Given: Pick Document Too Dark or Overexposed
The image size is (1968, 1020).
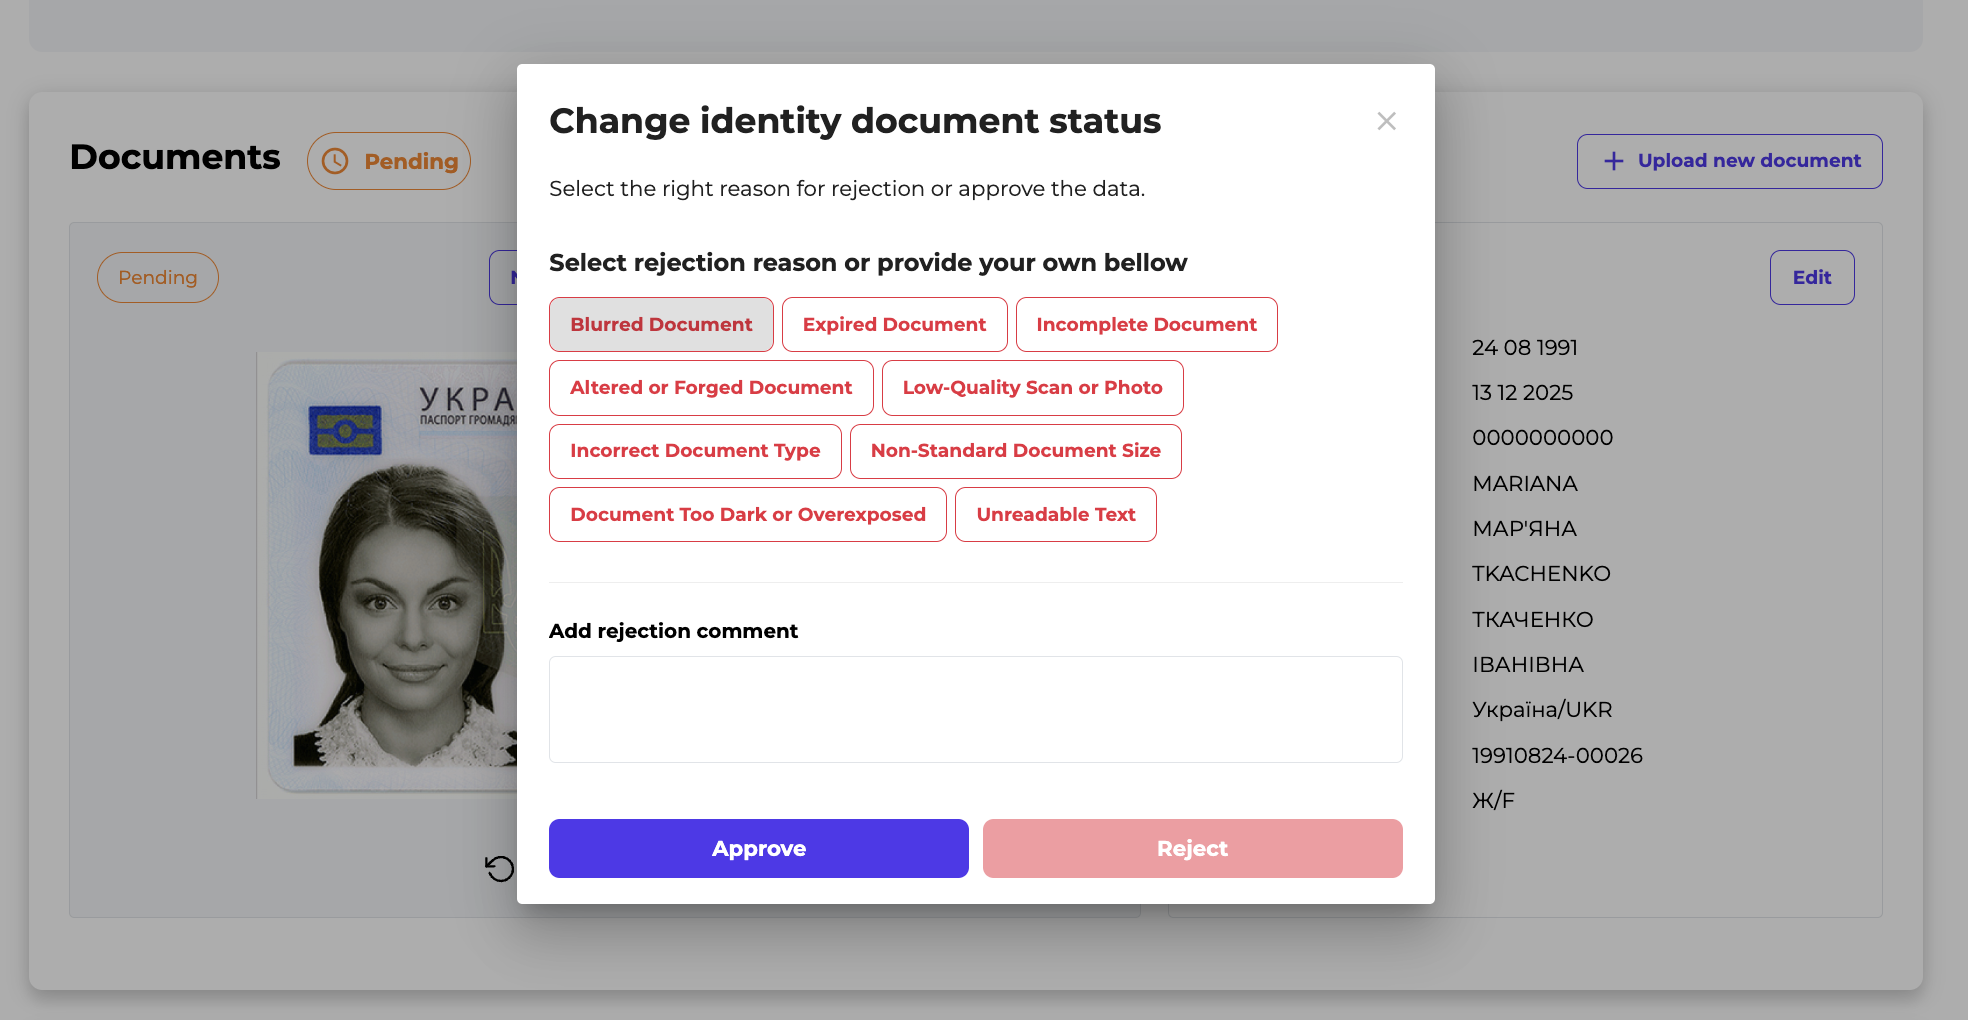Looking at the screenshot, I should (747, 515).
